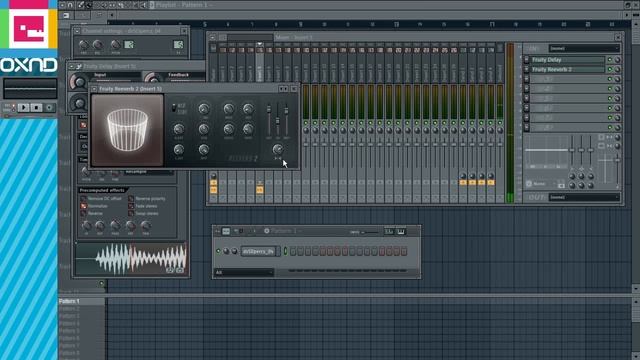Click preset arrows in Fruity Reeverb 2 title bar
This screenshot has width=640, height=360.
tap(283, 89)
